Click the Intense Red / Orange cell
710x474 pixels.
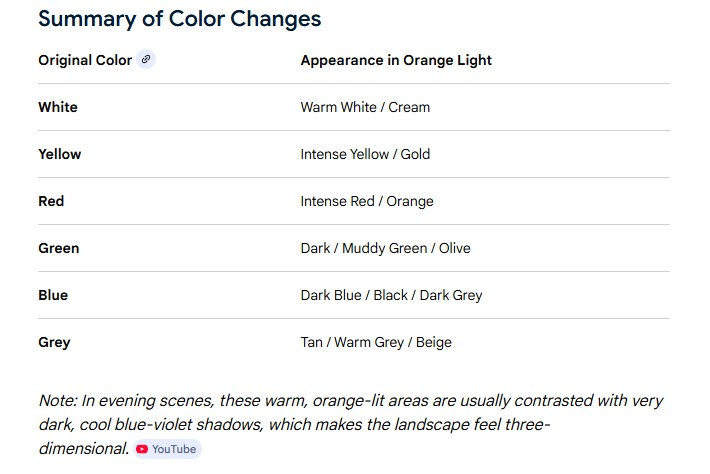click(x=367, y=201)
